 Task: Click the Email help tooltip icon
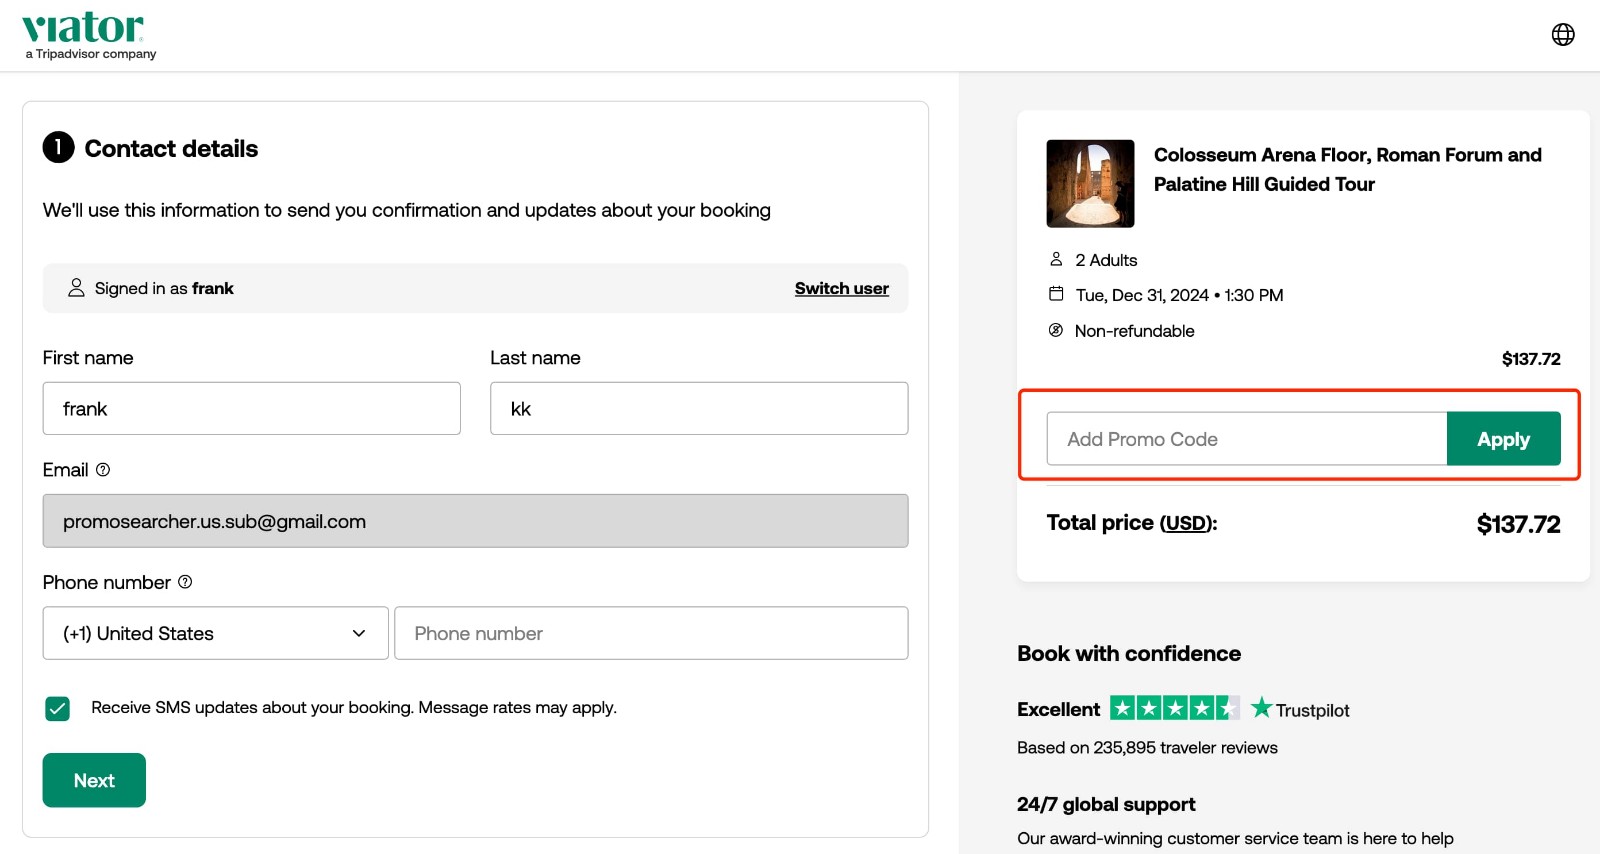click(x=105, y=469)
